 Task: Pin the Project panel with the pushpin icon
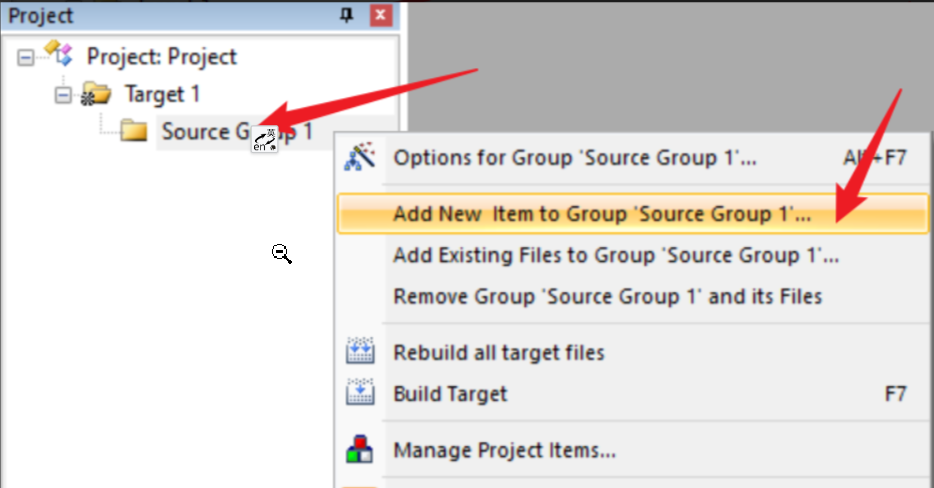347,16
